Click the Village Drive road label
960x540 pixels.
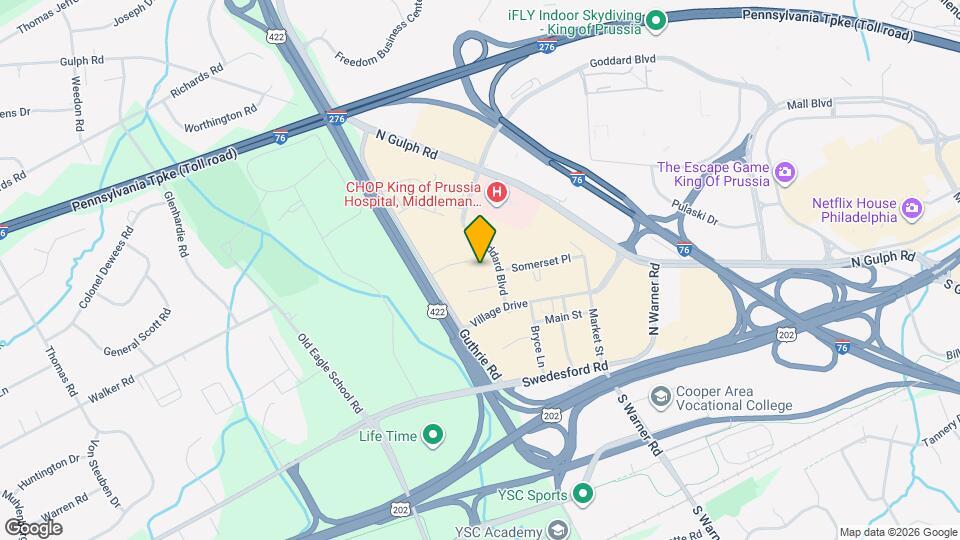[498, 313]
